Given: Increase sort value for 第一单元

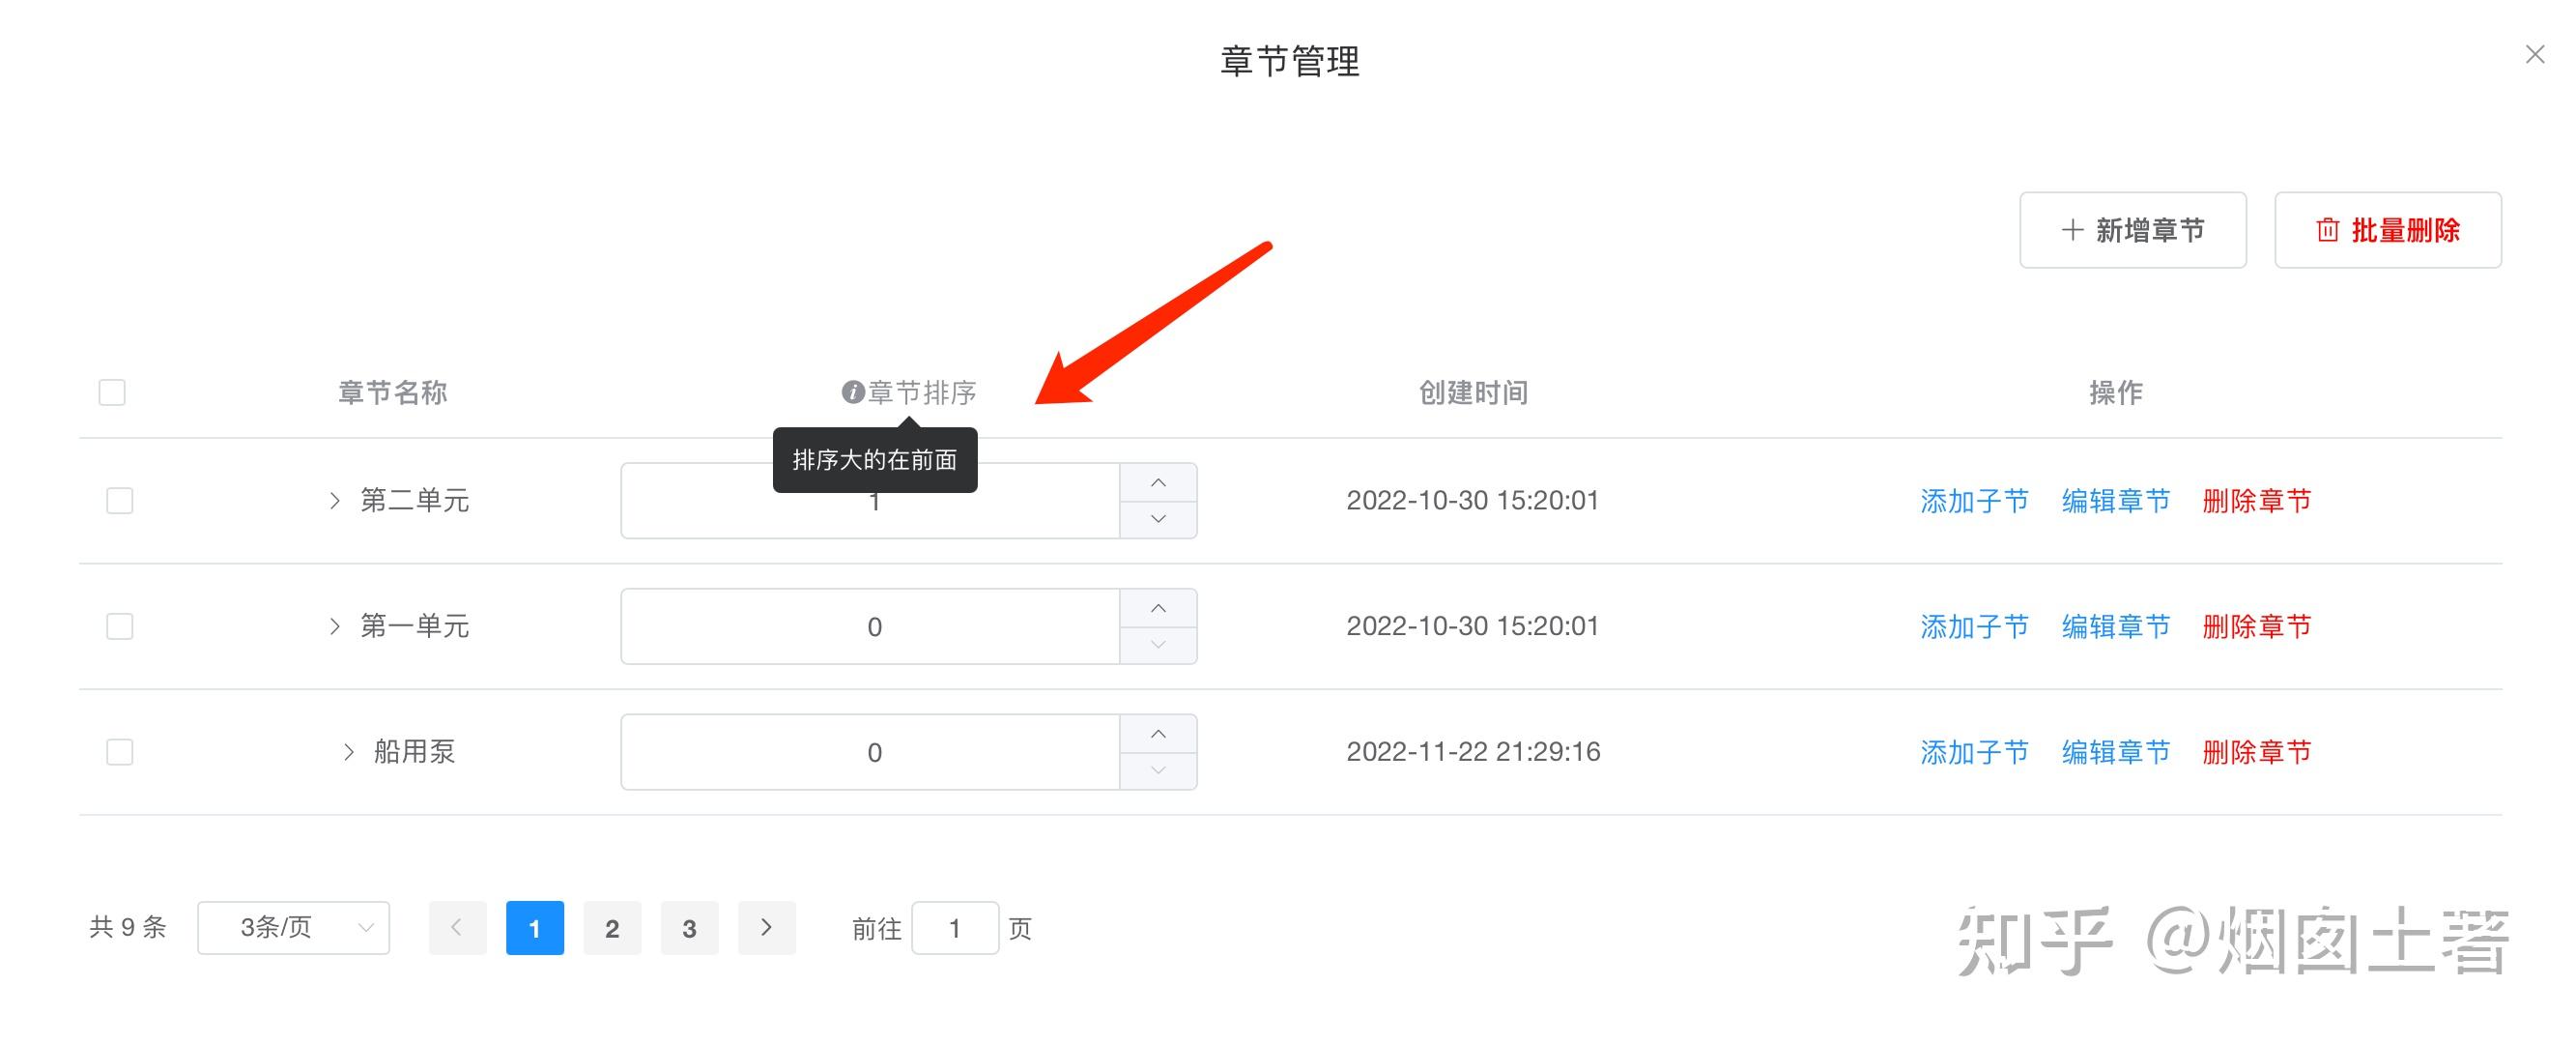Looking at the screenshot, I should pos(1158,608).
